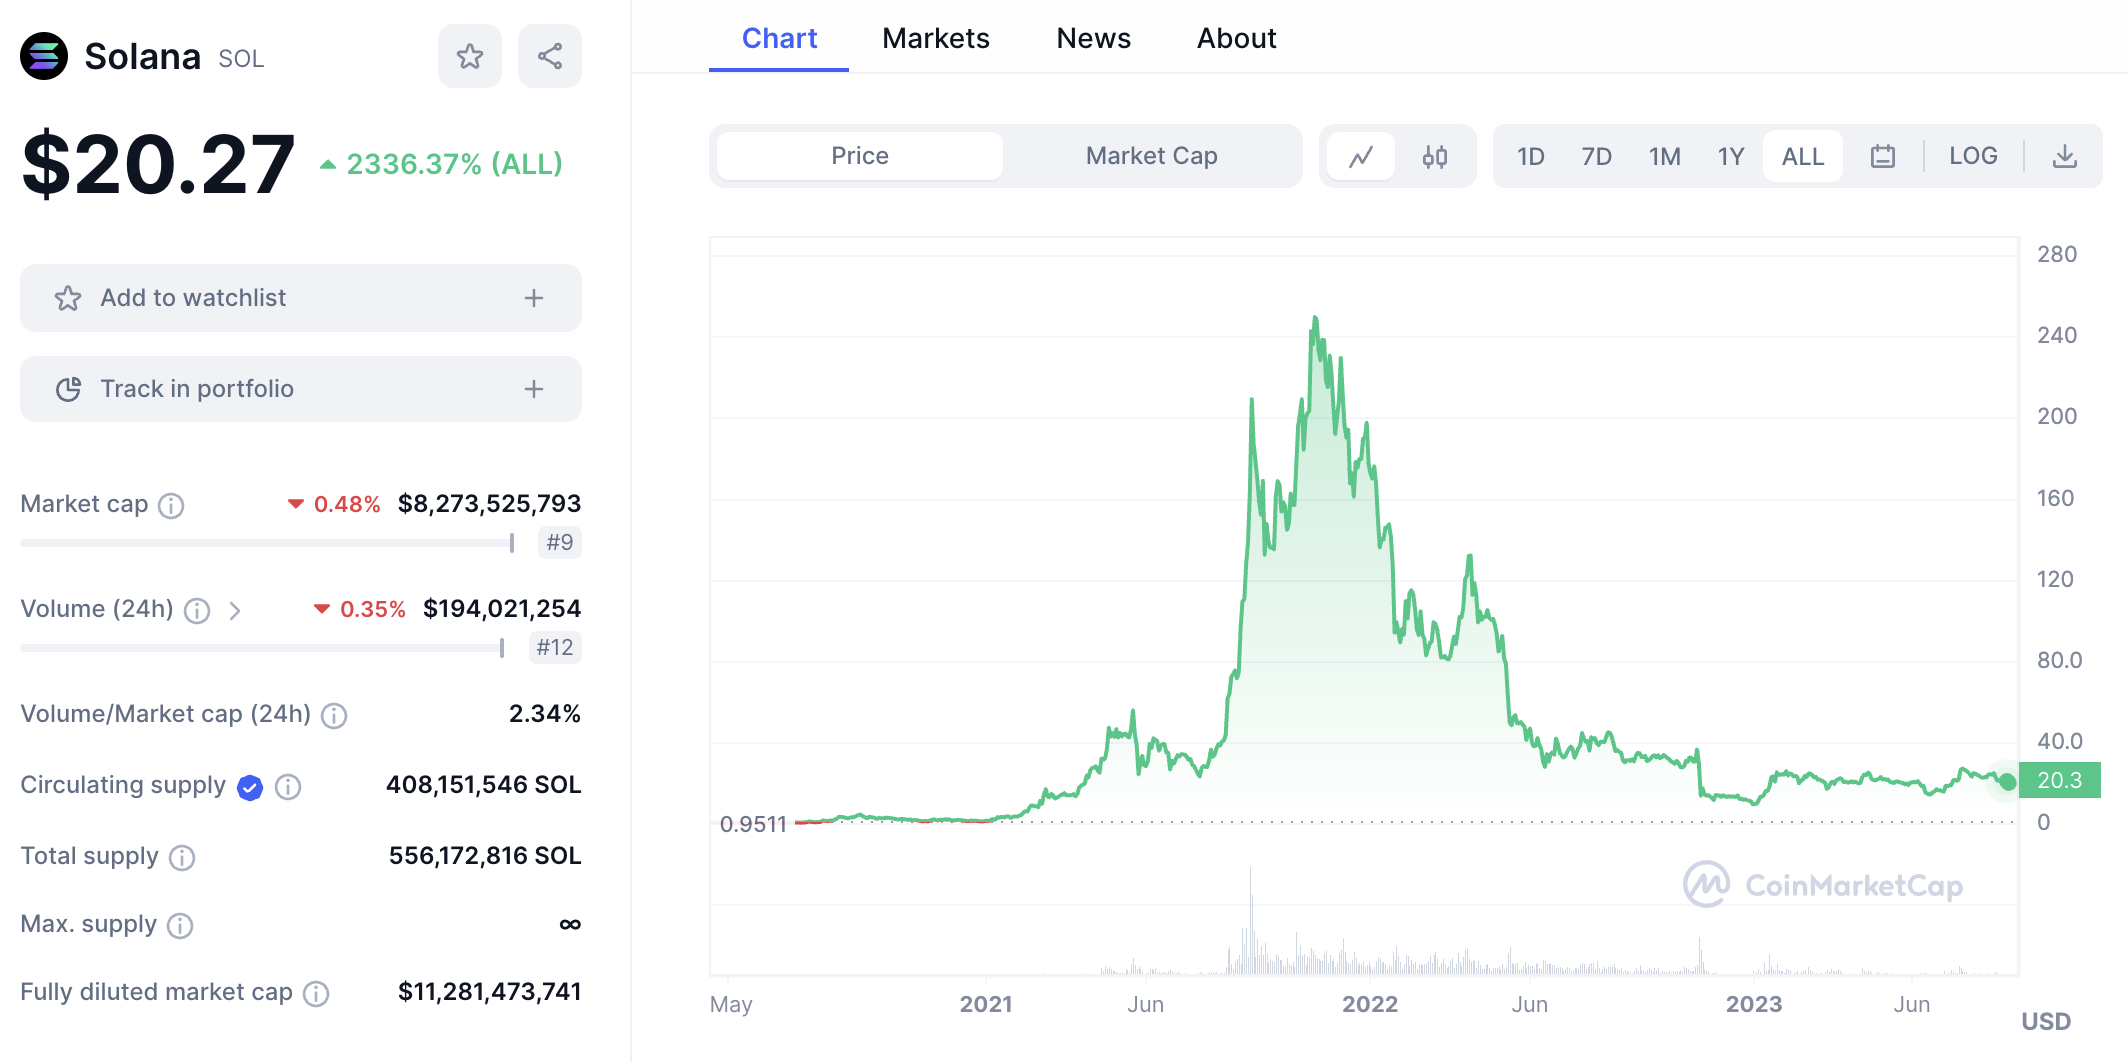
Task: Click current price marker 20.3 on chart
Action: point(2059,780)
